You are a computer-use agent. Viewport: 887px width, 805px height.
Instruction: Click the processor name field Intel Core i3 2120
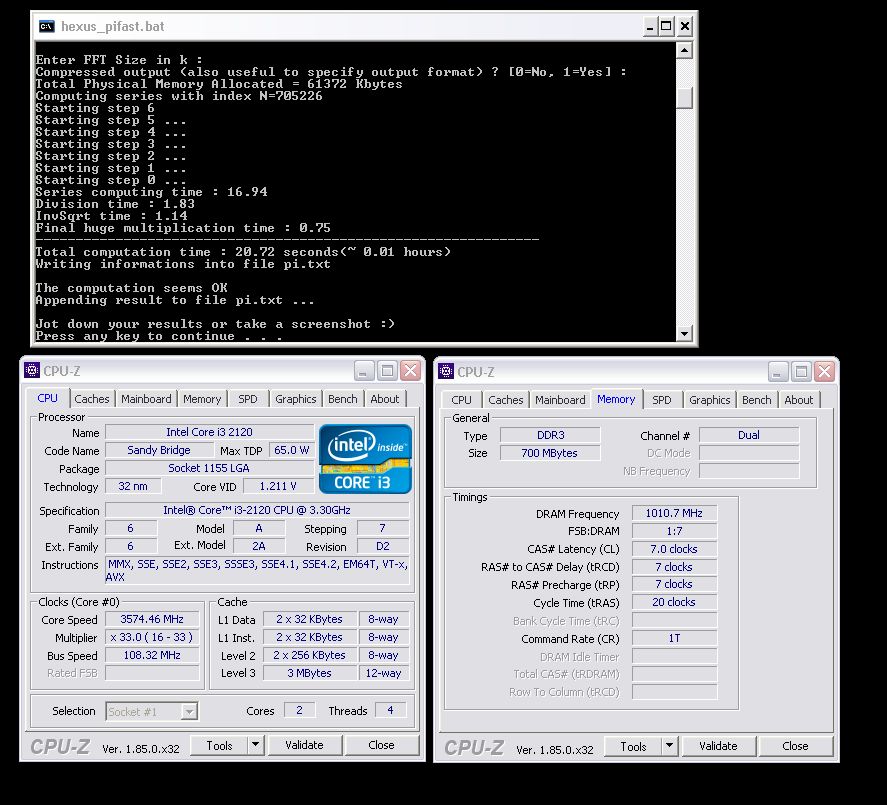[209, 432]
